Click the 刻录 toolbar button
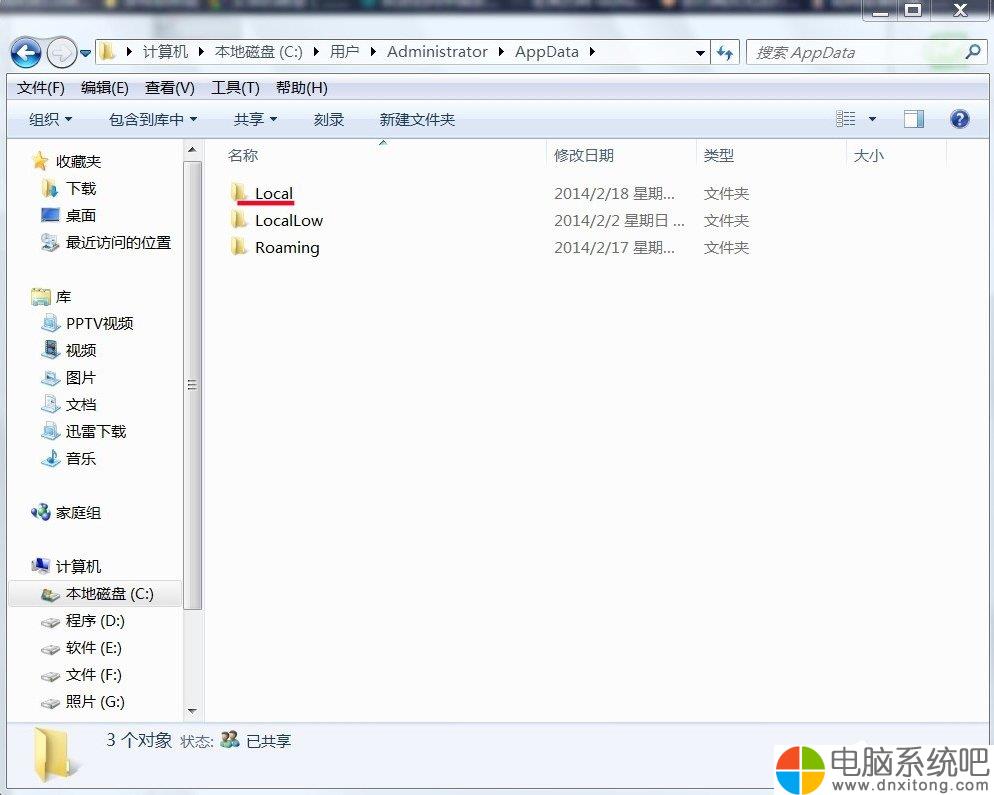This screenshot has width=994, height=795. [x=328, y=119]
